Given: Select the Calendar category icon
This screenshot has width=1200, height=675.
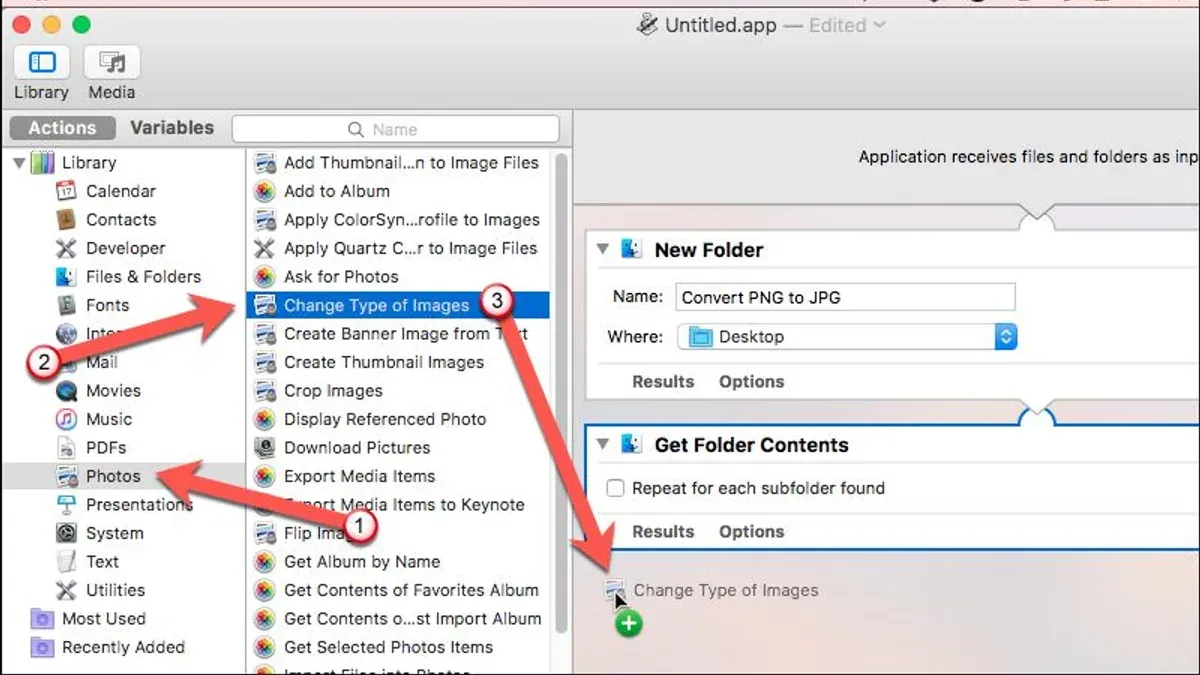Looking at the screenshot, I should [67, 191].
